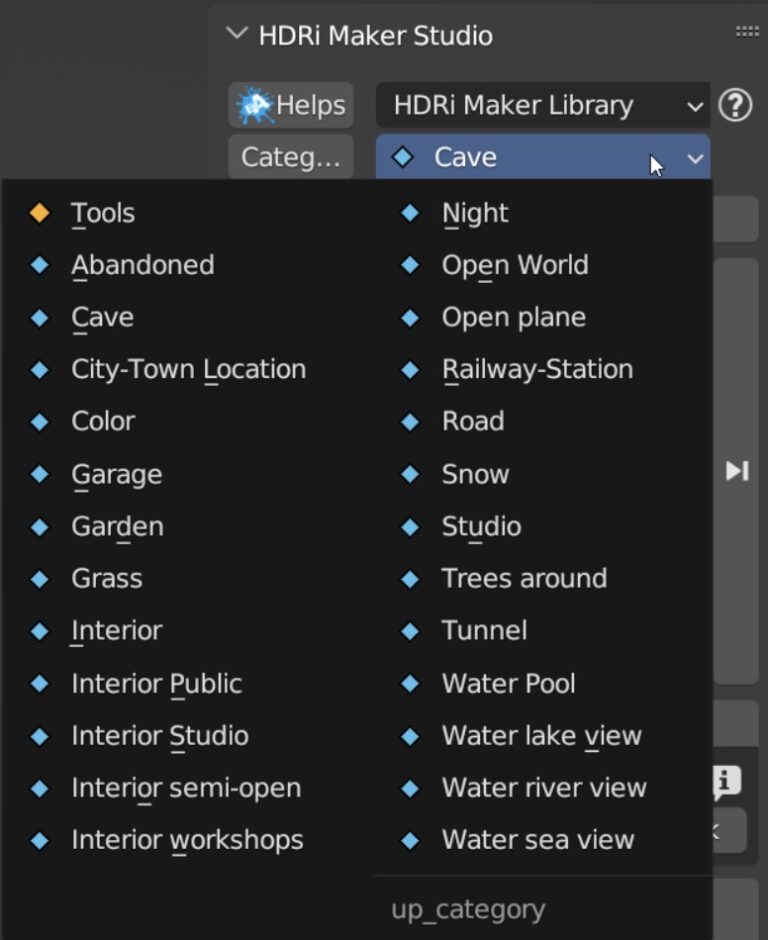Choose Interior Studio from the list
768x940 pixels.
(160, 735)
